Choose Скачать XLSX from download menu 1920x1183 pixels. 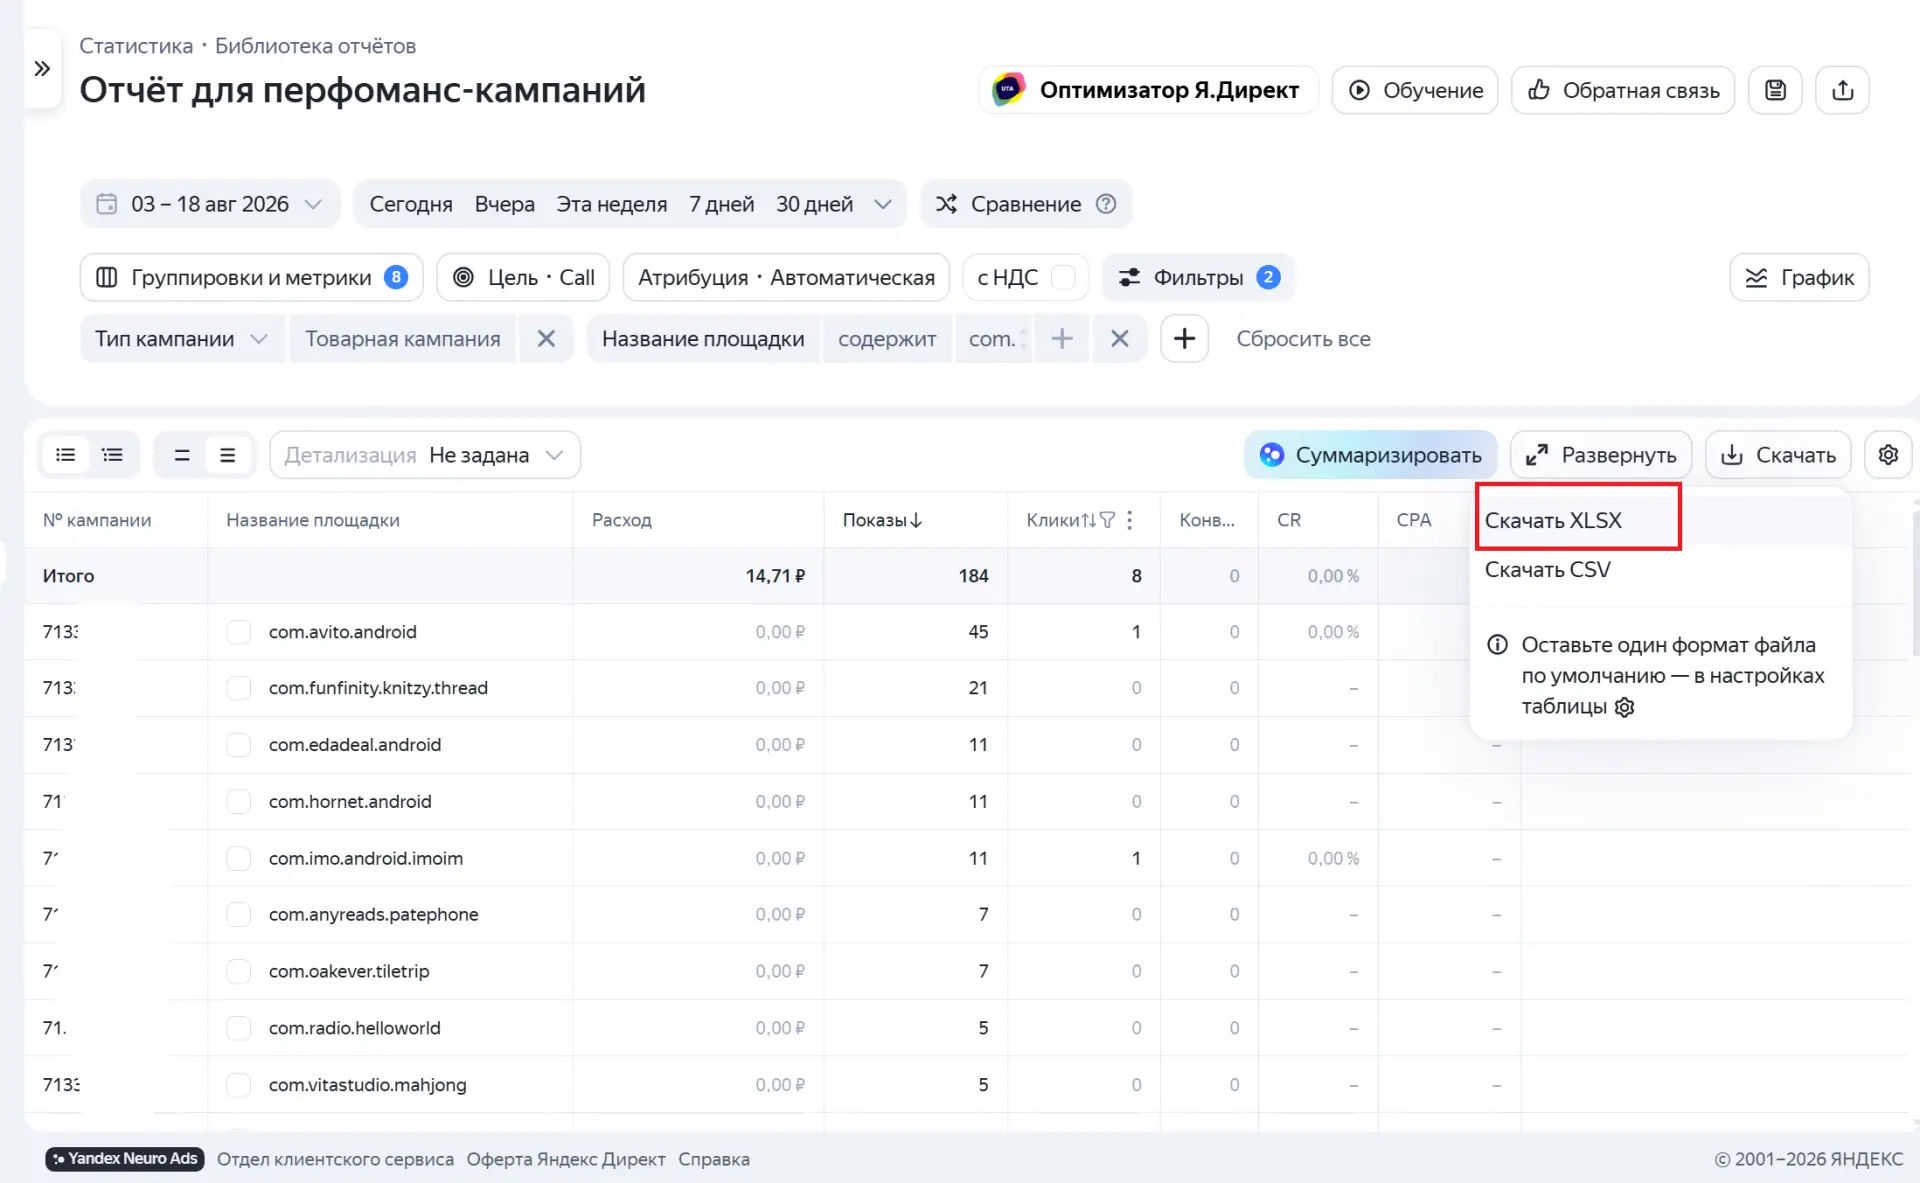[x=1553, y=520]
